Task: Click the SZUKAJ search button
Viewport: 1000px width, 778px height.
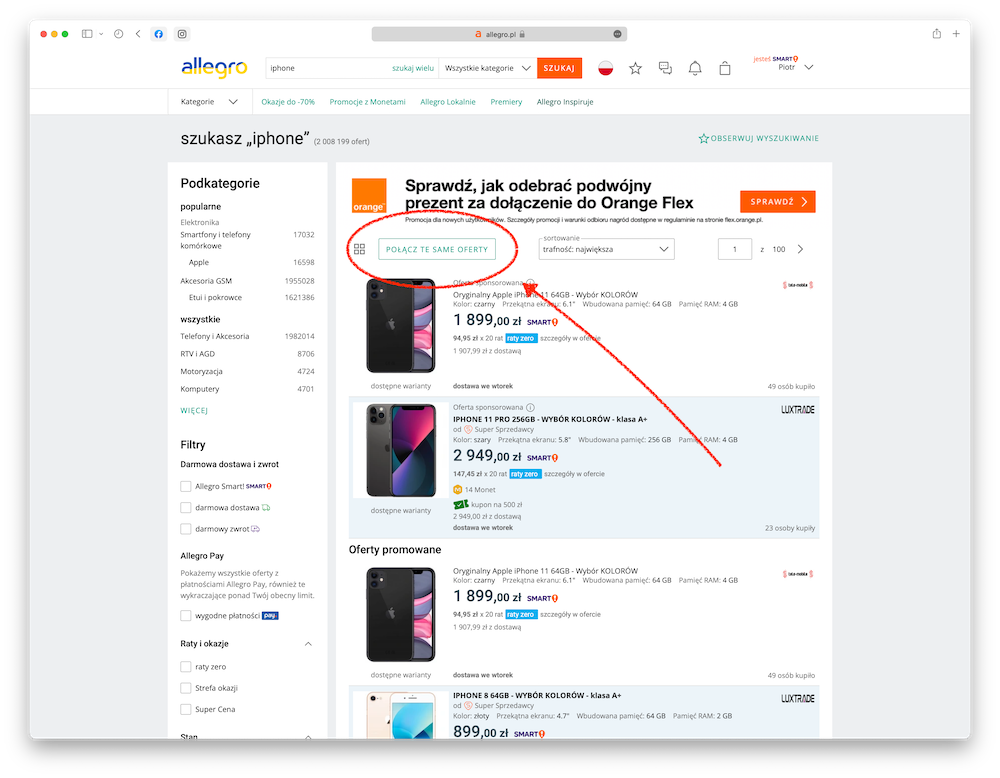Action: 559,68
